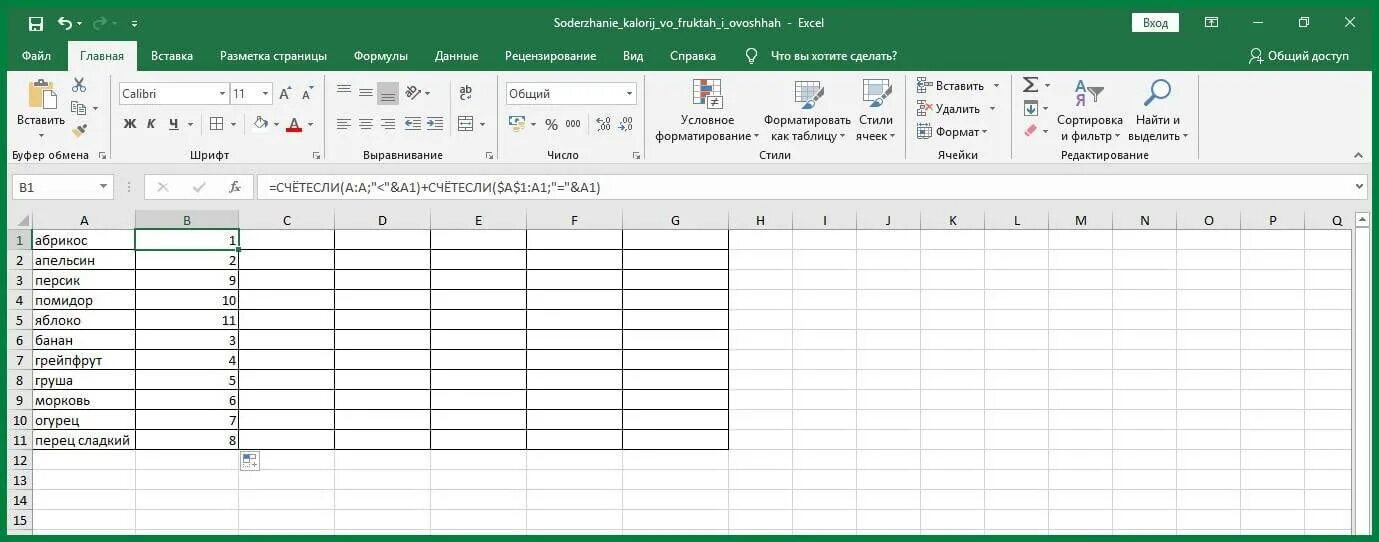Click the text orientation icon

point(414,93)
